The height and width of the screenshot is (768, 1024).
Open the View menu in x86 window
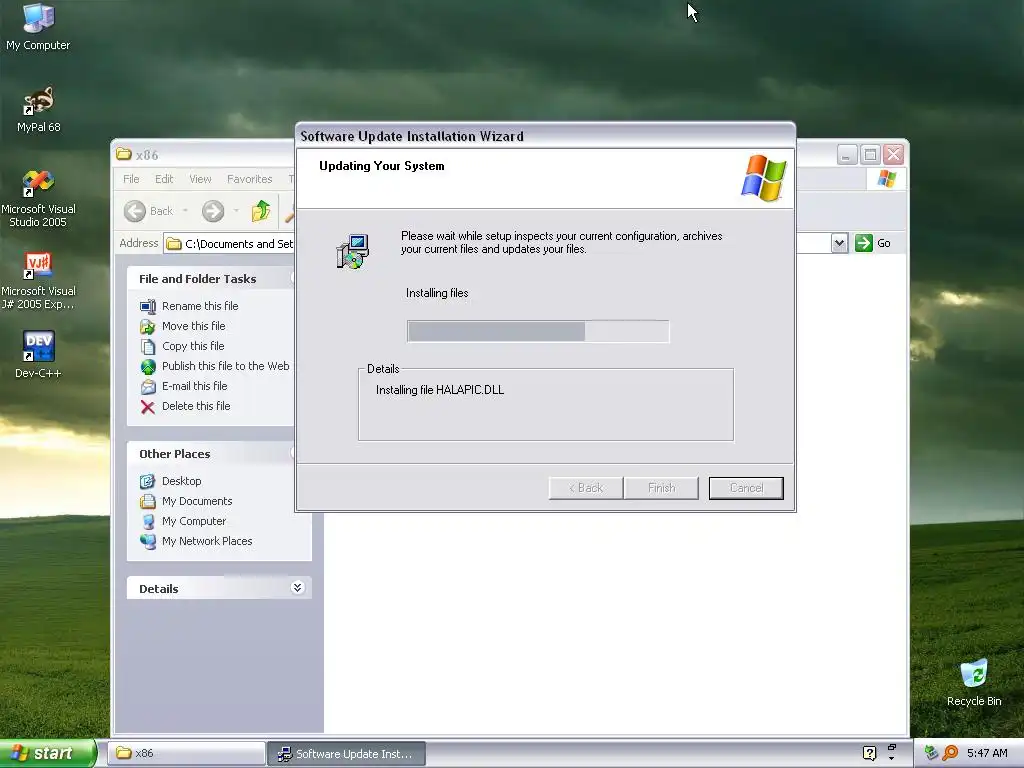[x=200, y=179]
